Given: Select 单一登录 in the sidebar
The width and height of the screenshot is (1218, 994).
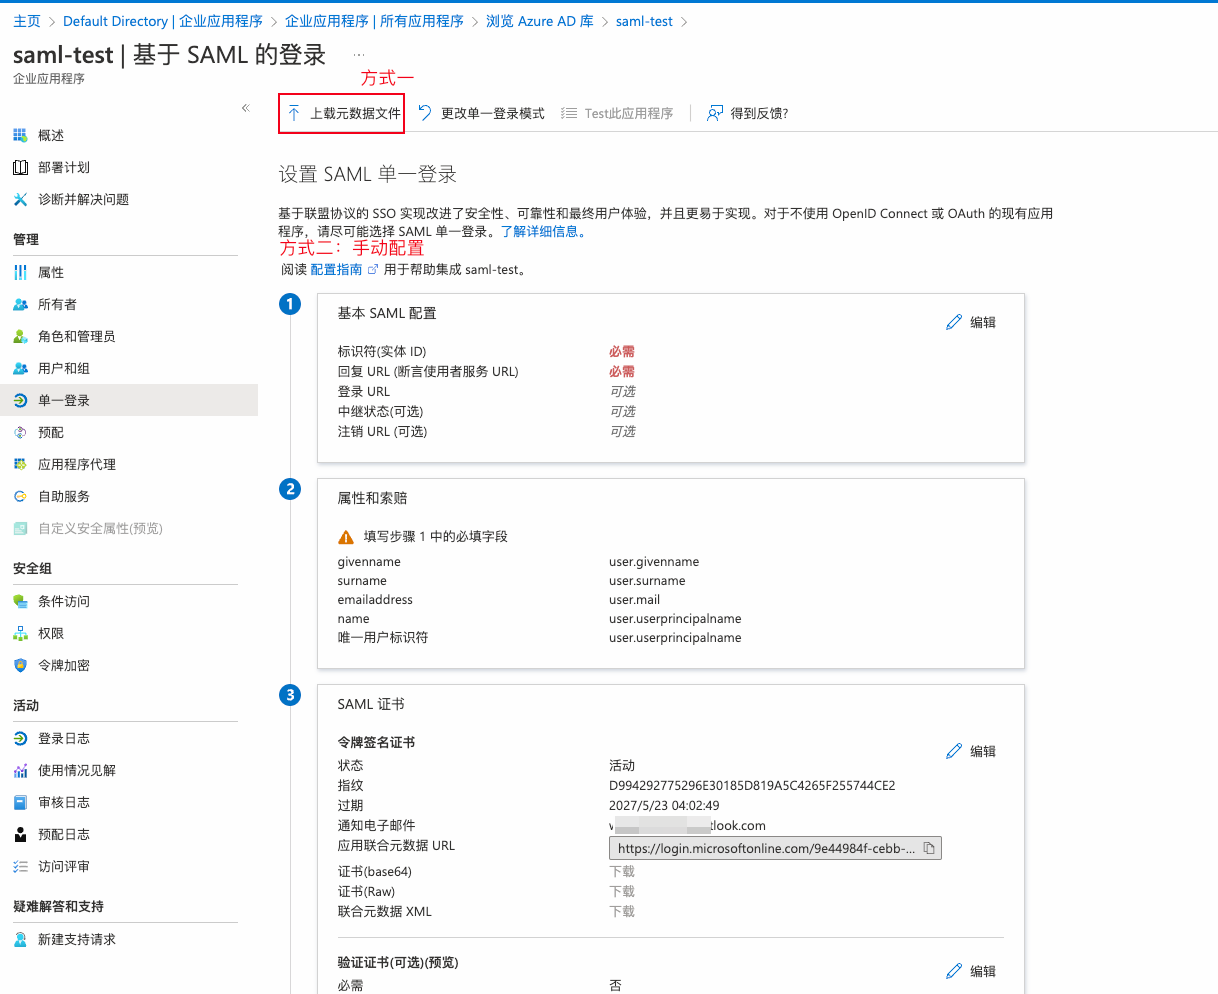Looking at the screenshot, I should pyautogui.click(x=129, y=400).
